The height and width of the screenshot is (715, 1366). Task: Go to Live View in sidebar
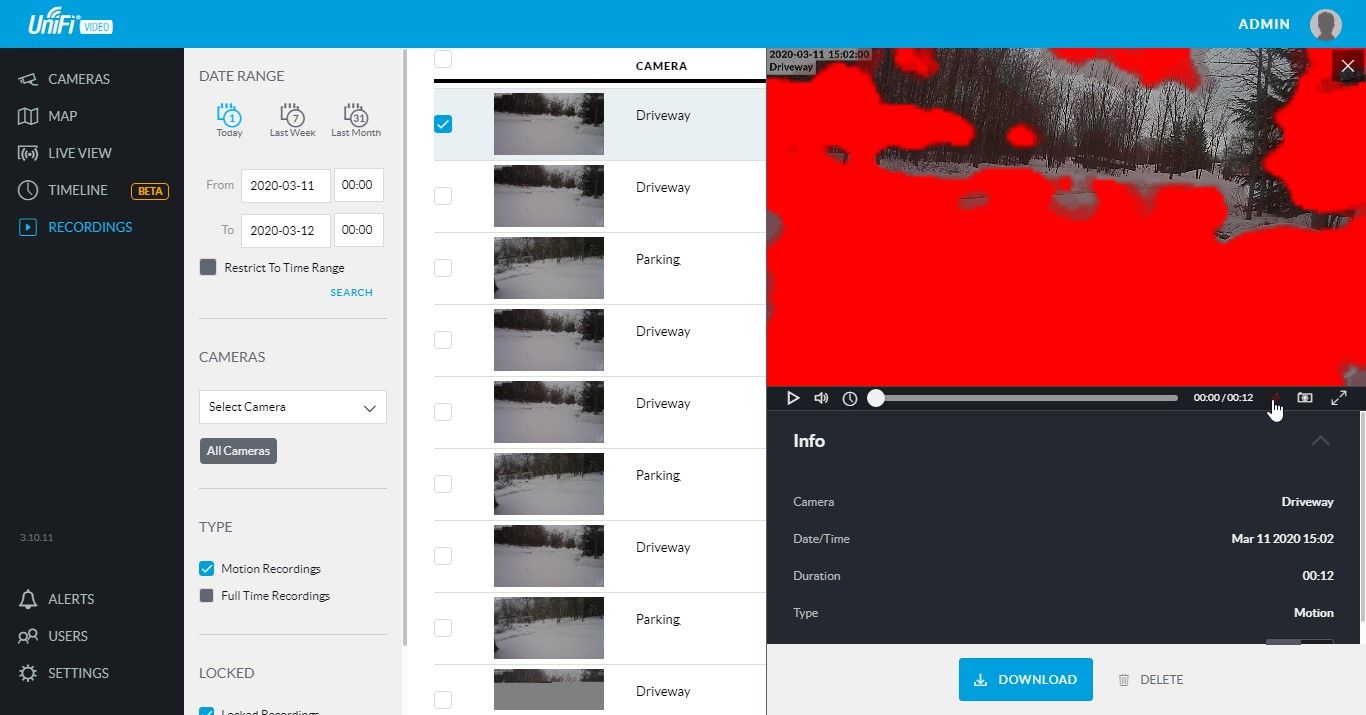(x=80, y=153)
